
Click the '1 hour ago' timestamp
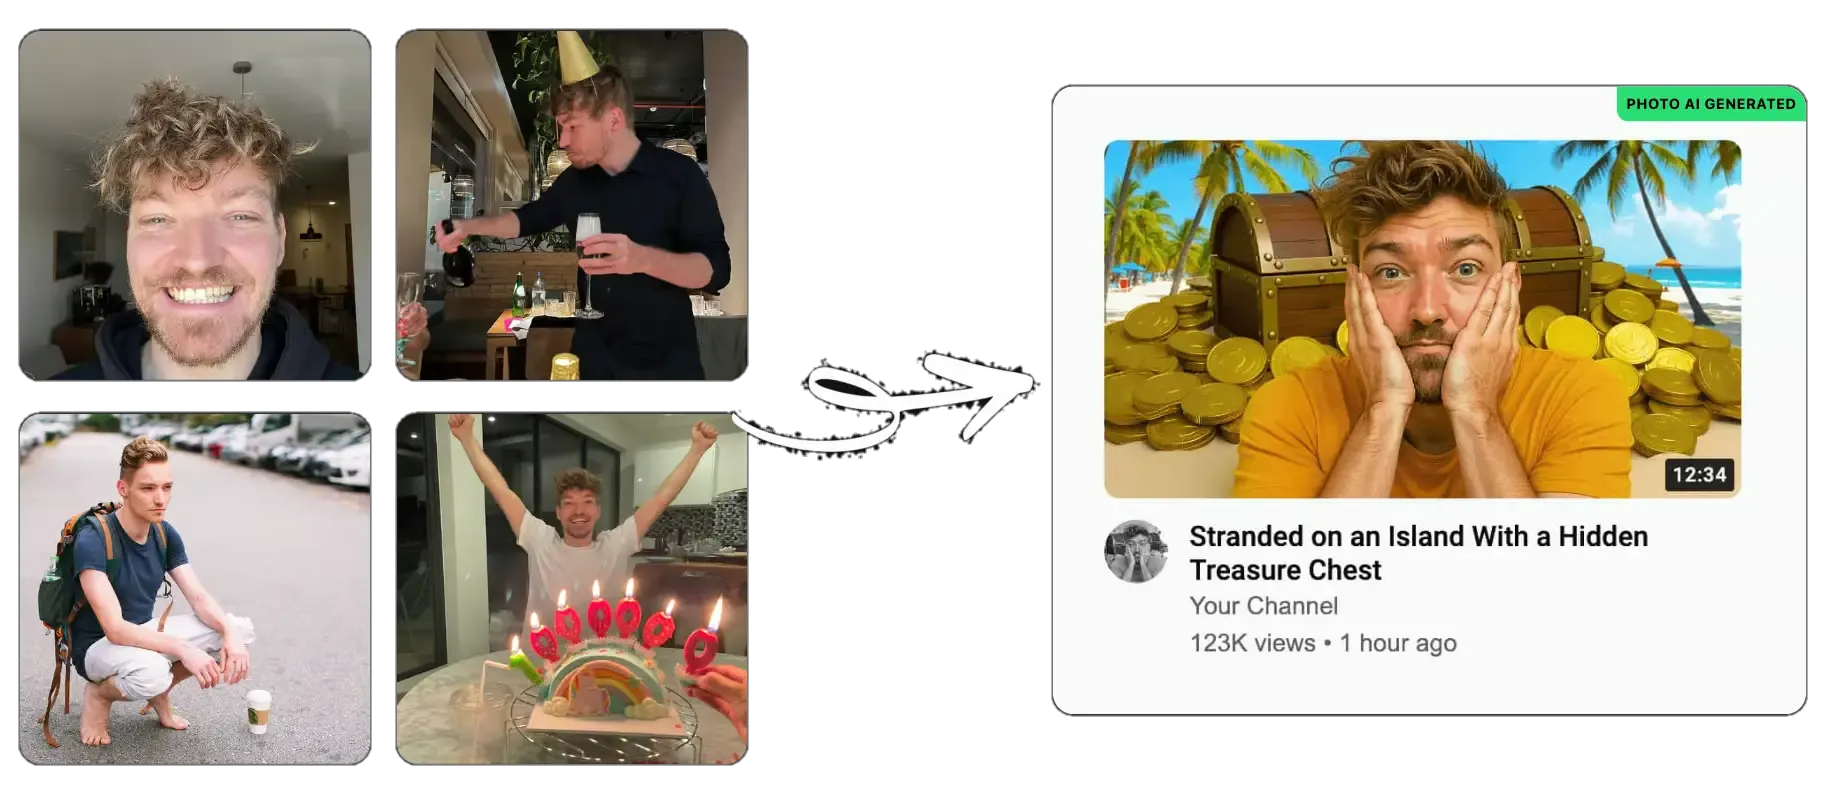1398,643
